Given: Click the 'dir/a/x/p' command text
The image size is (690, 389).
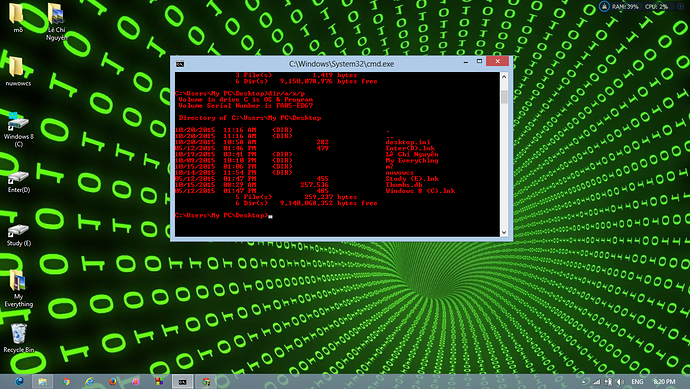Looking at the screenshot, I should pos(286,93).
